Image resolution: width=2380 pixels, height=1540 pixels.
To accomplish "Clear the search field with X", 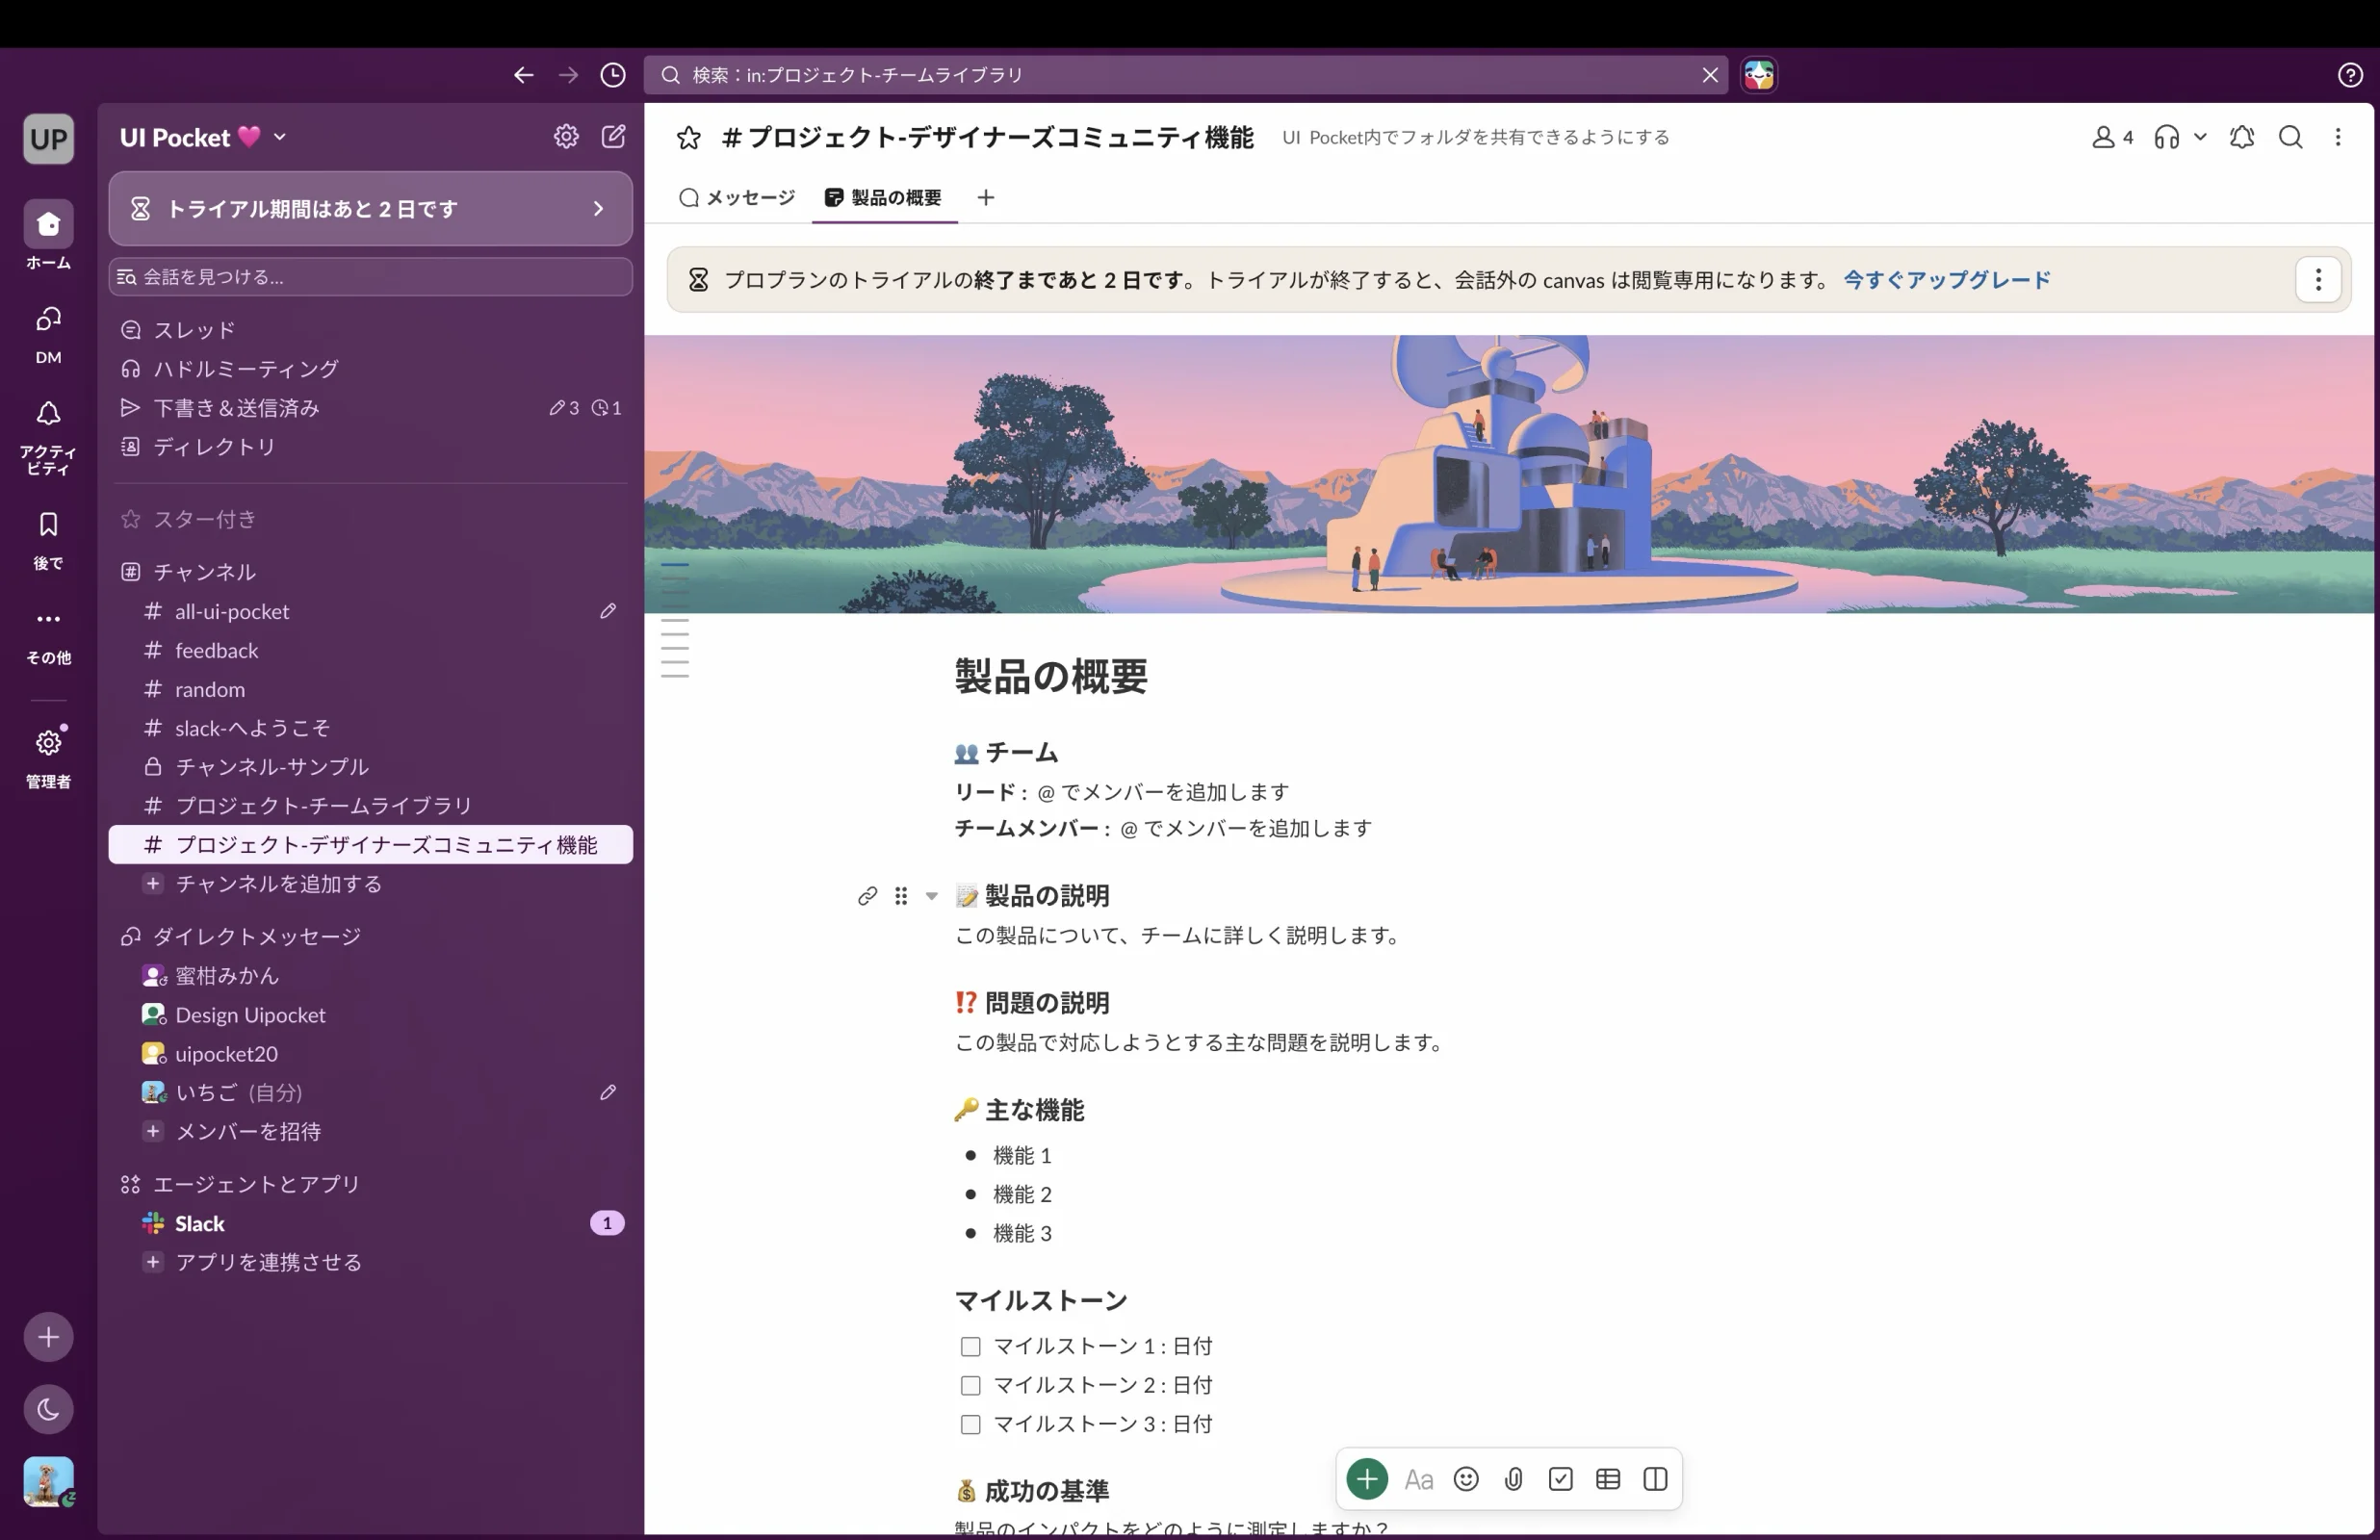I will point(1710,75).
